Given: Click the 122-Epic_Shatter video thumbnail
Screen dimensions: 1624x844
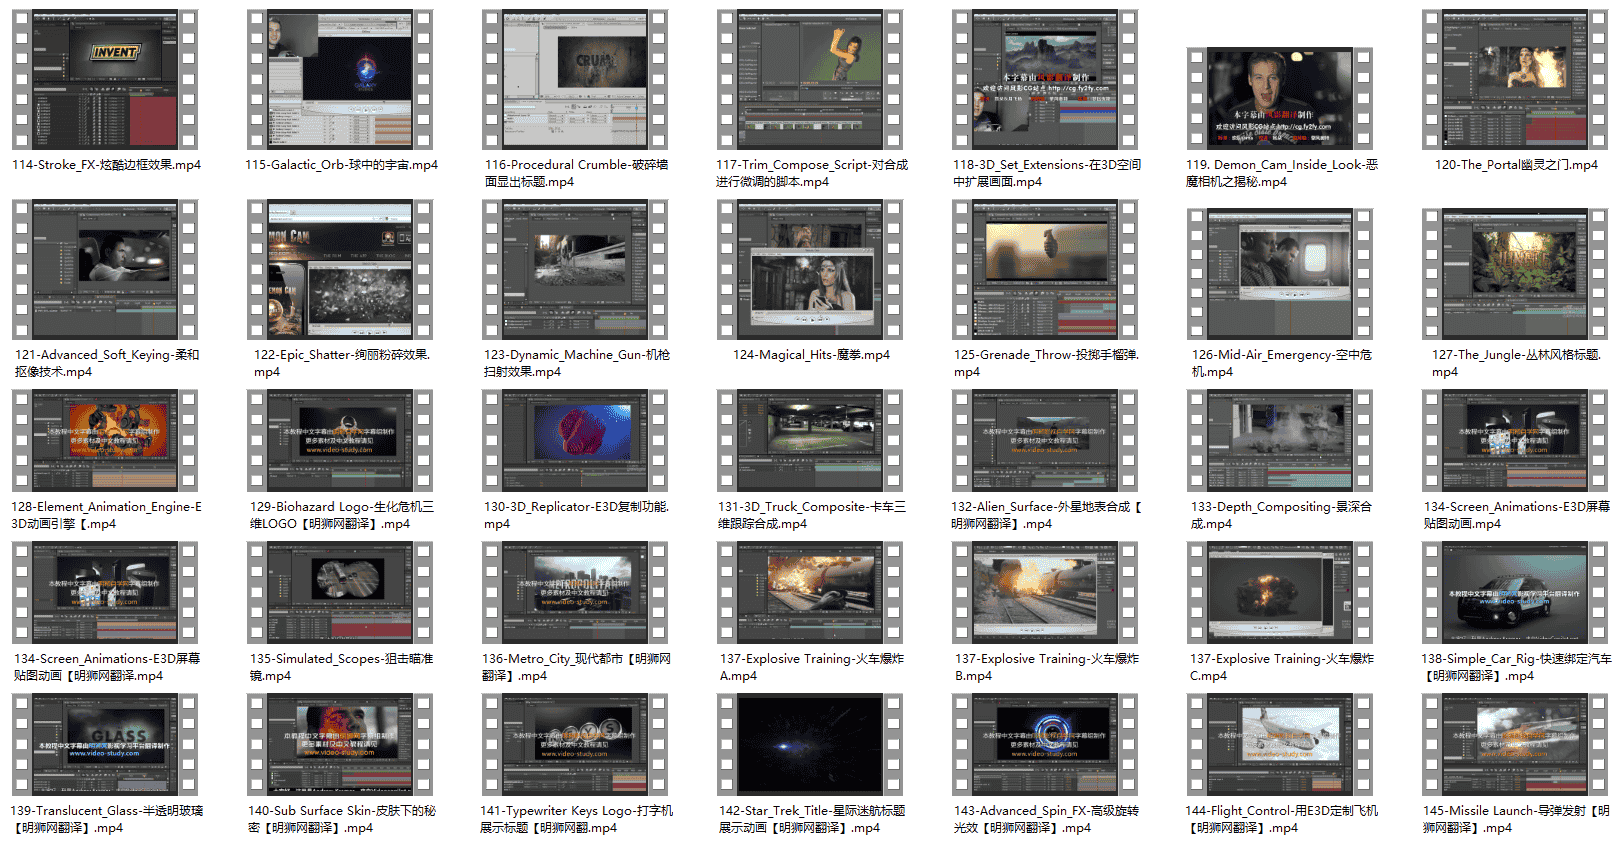Looking at the screenshot, I should 340,270.
